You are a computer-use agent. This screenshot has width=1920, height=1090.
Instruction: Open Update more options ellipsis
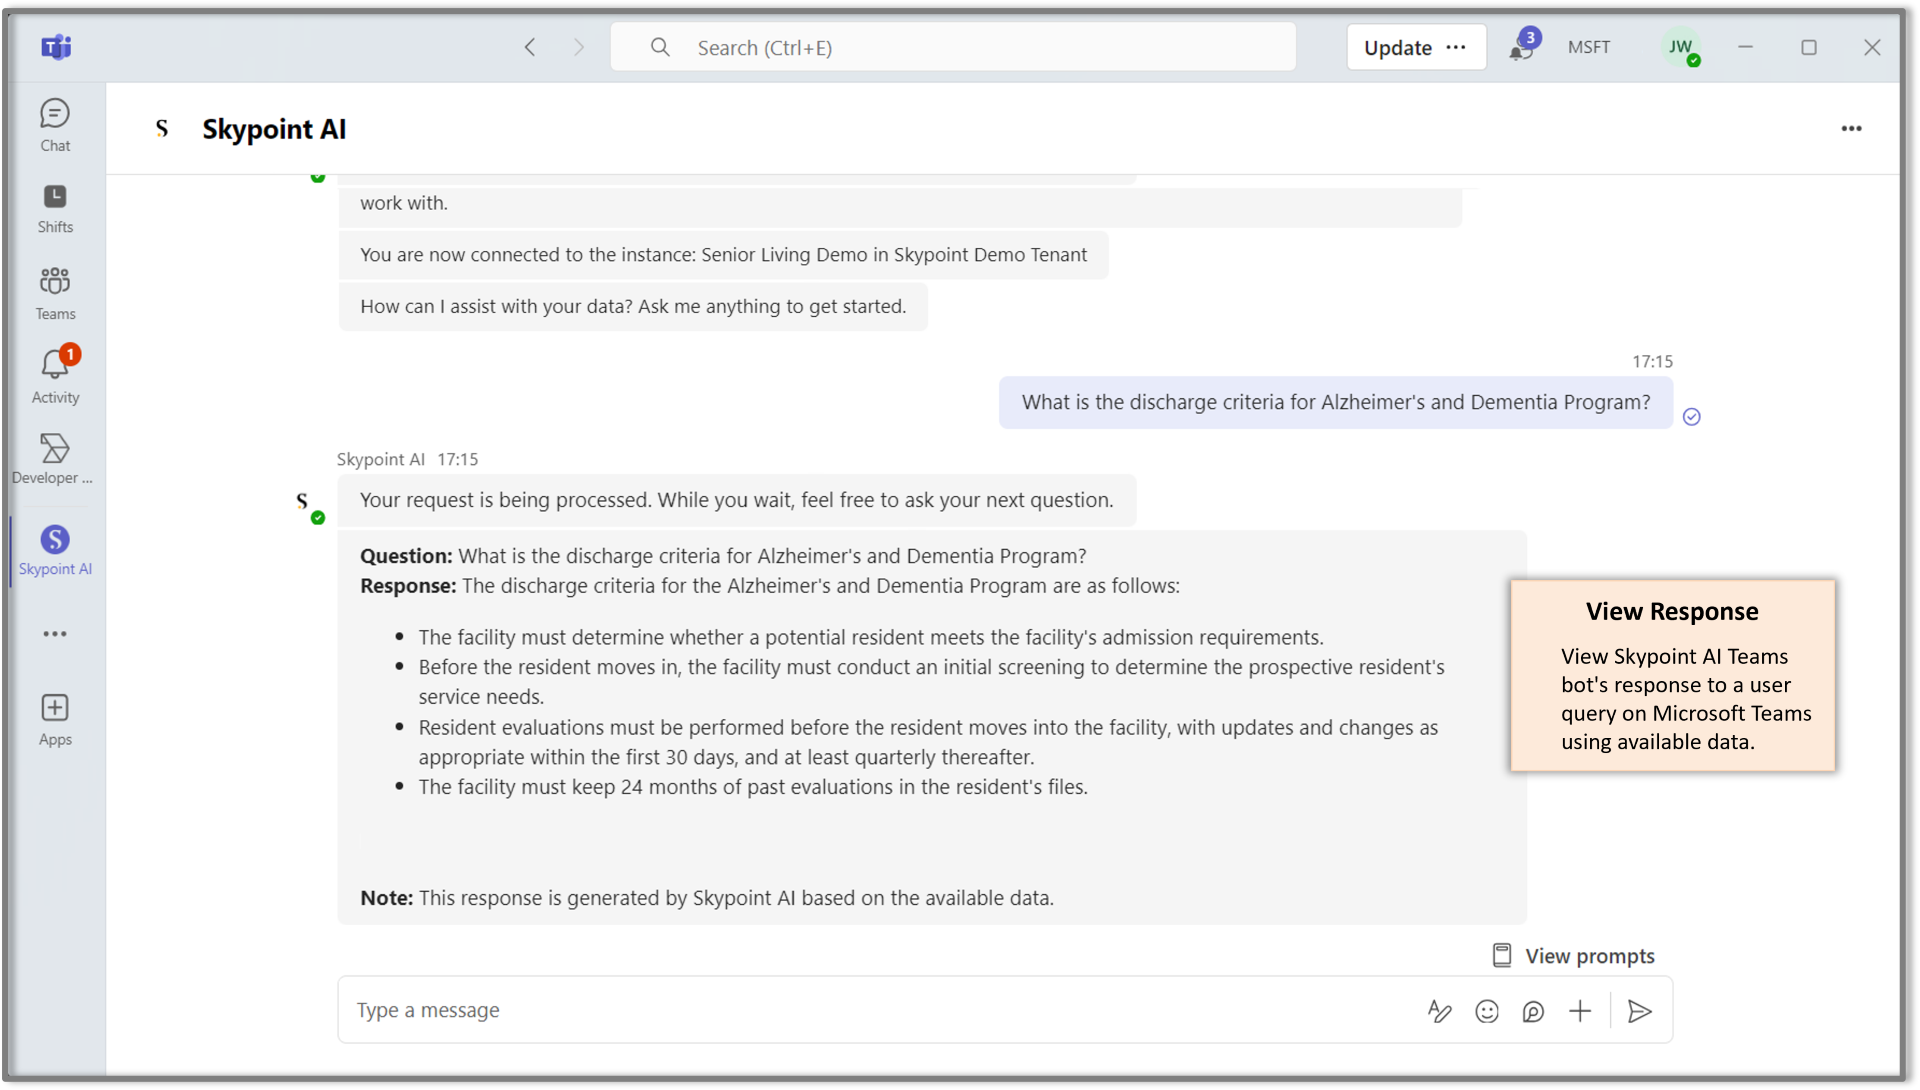pyautogui.click(x=1456, y=47)
